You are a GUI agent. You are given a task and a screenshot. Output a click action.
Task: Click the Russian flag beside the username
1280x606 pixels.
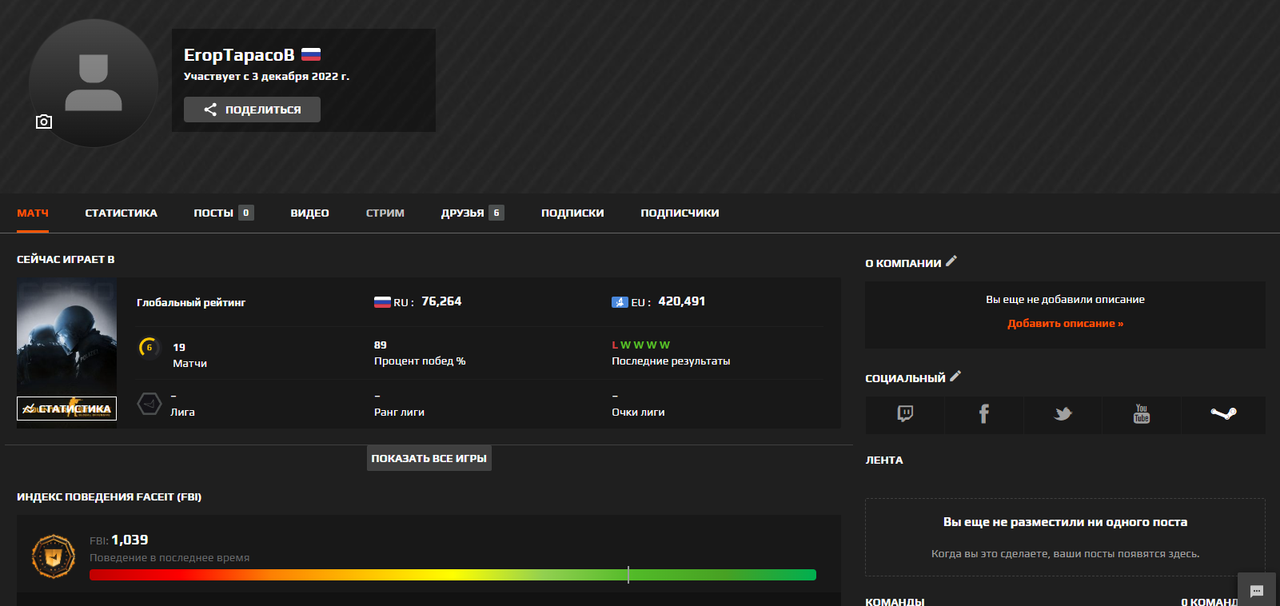click(x=311, y=55)
